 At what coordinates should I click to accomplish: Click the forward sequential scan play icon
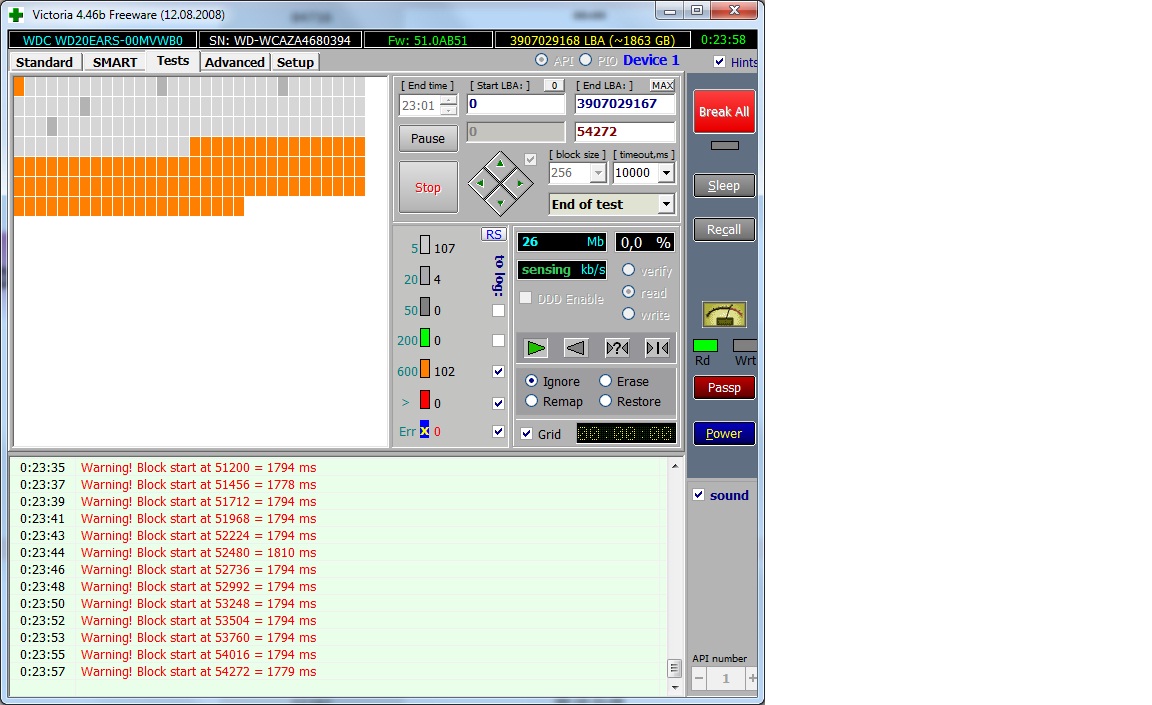536,348
